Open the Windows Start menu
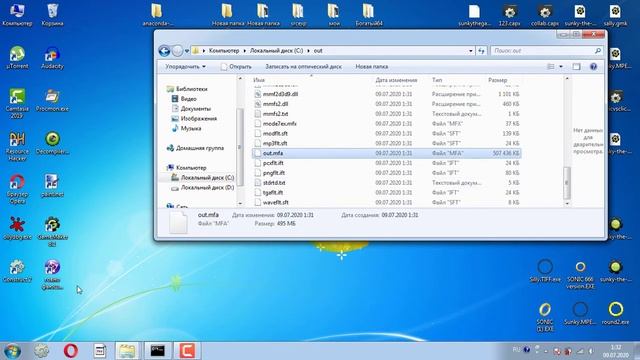Image resolution: width=640 pixels, height=360 pixels. click(12, 351)
